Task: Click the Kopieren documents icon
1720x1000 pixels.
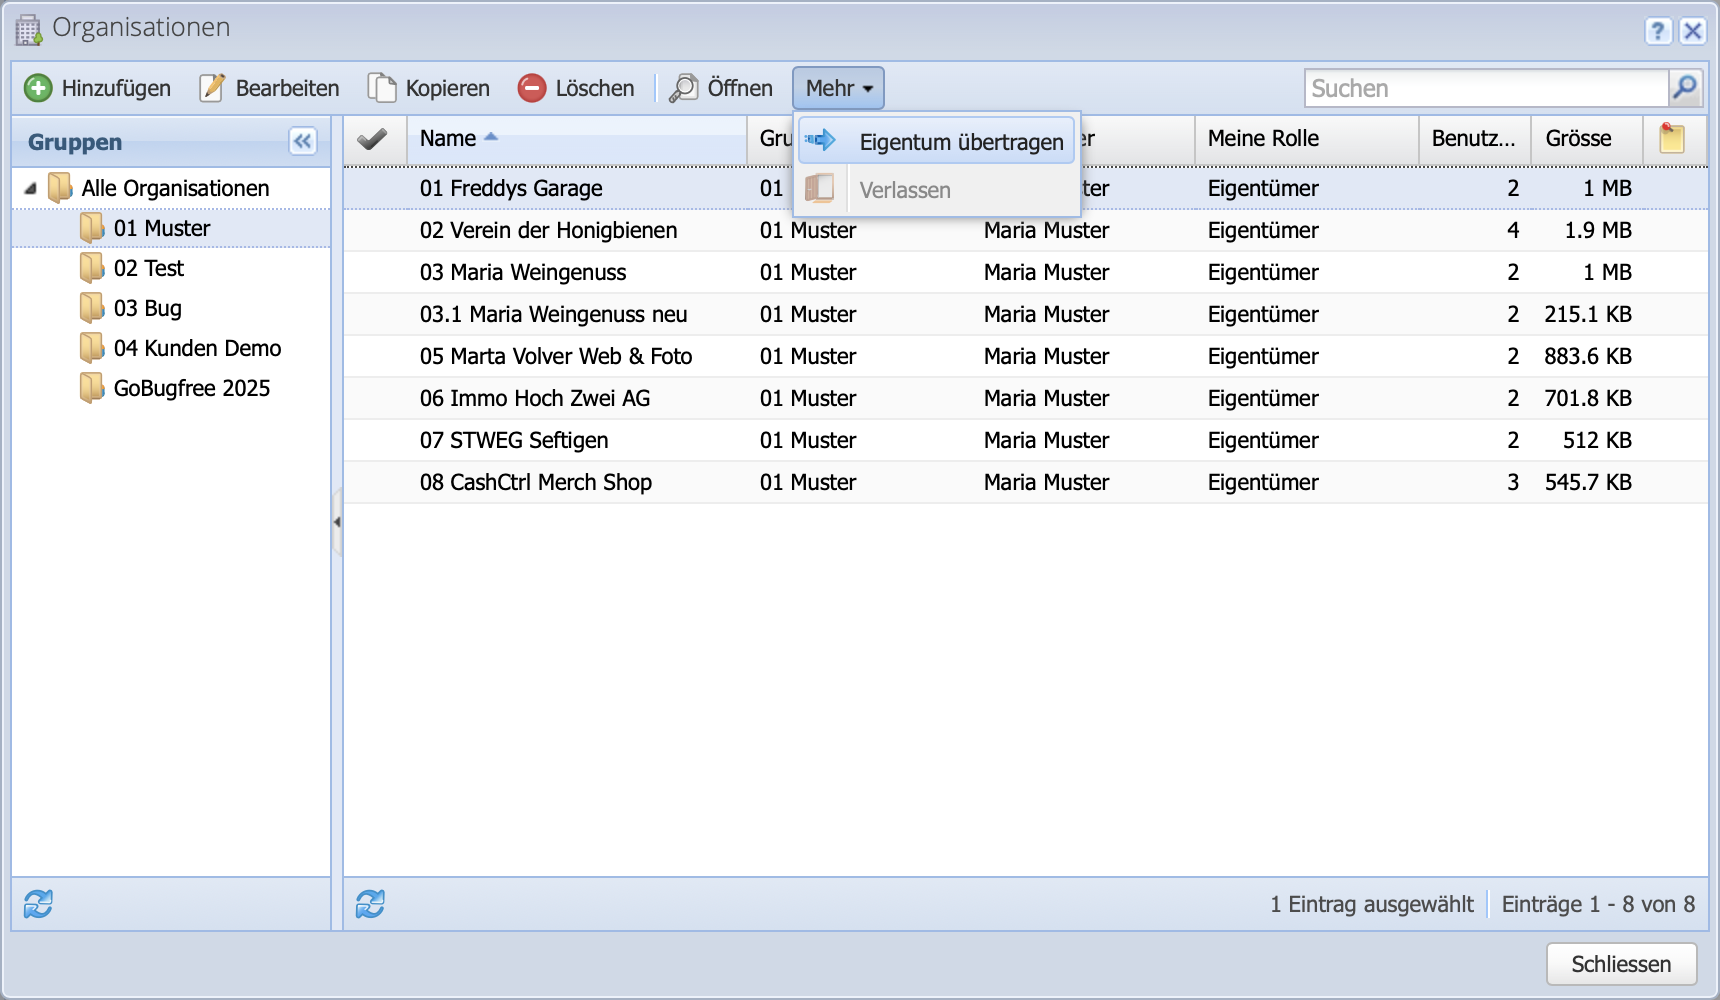Action: coord(381,88)
